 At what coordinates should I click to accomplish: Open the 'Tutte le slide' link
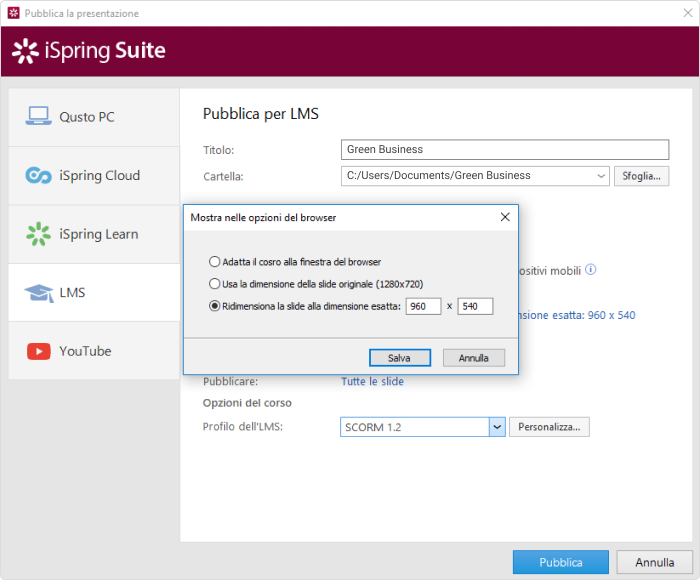[372, 381]
